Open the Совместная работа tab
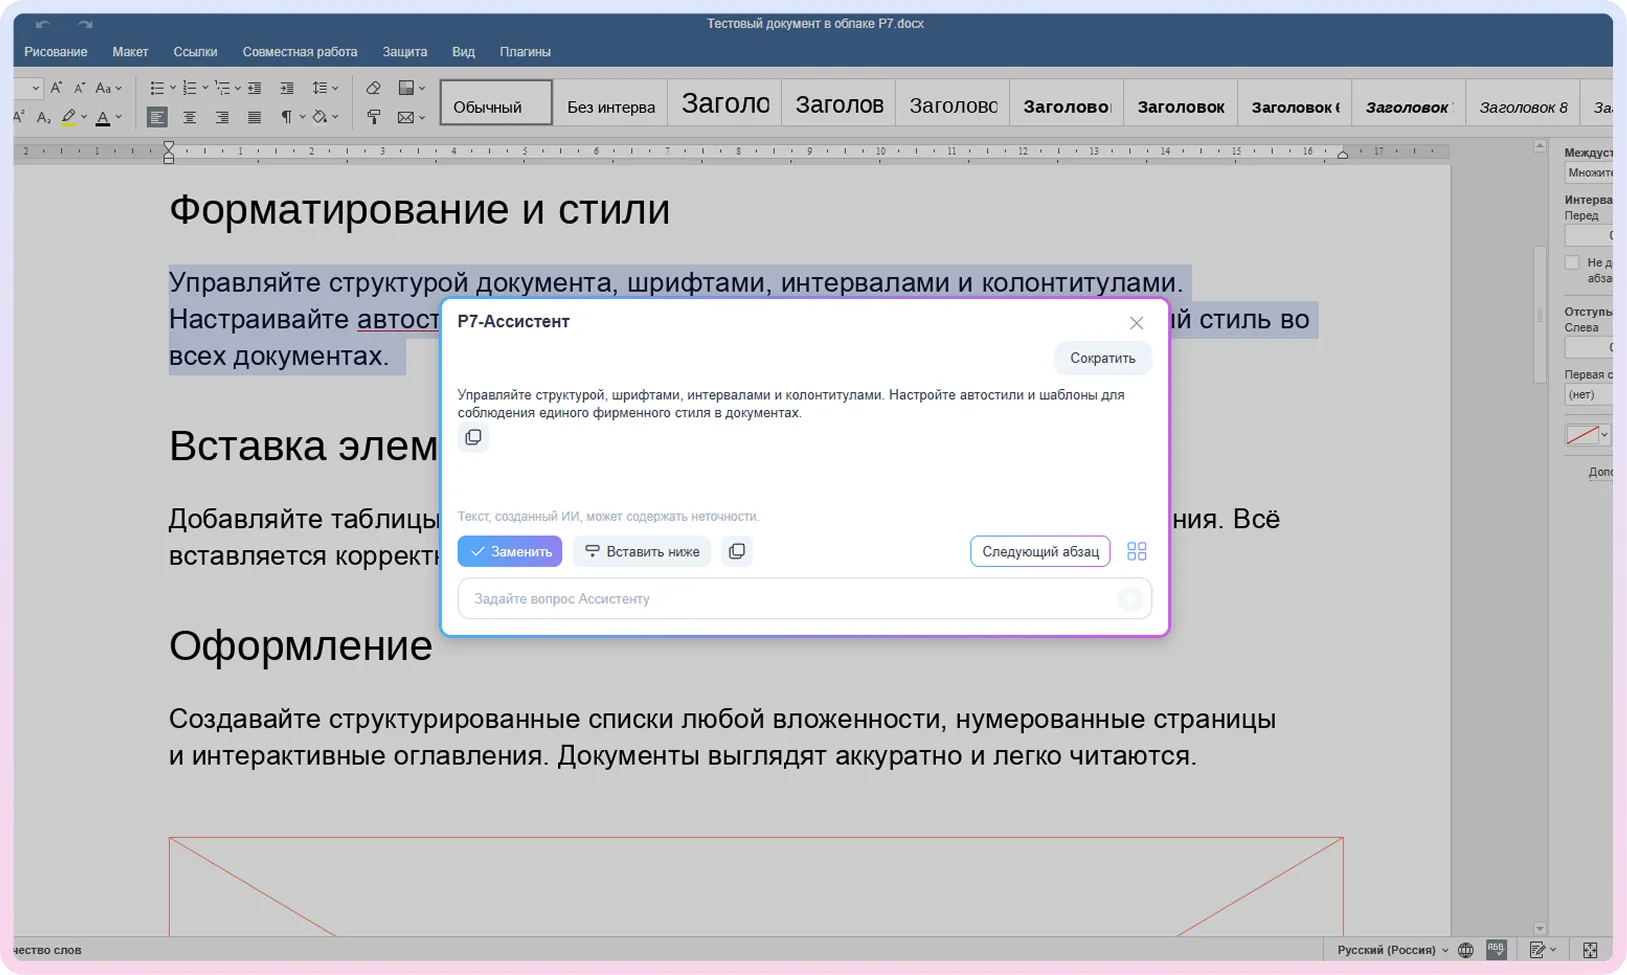1627x975 pixels. (299, 52)
